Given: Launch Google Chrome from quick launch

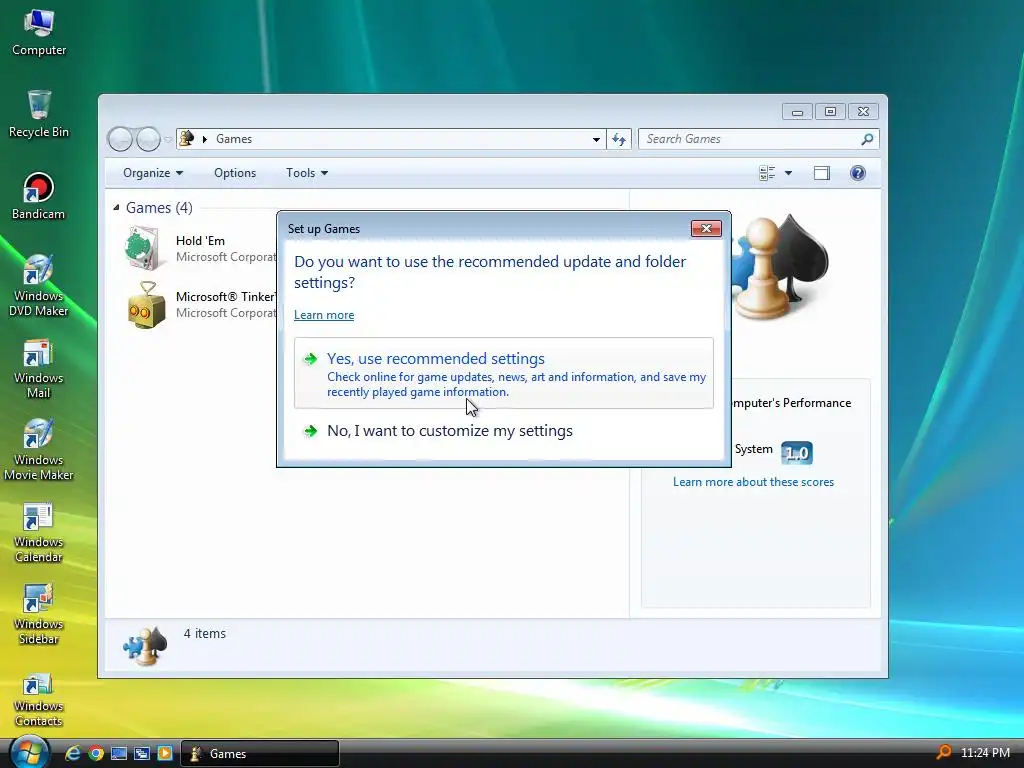Looking at the screenshot, I should (96, 753).
